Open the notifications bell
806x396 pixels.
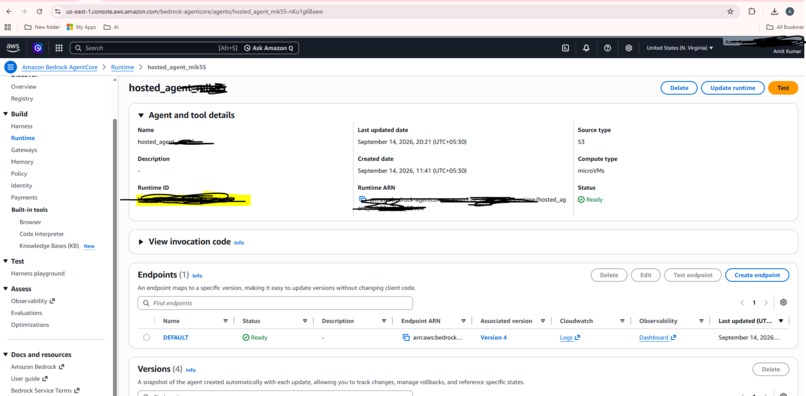coord(586,48)
